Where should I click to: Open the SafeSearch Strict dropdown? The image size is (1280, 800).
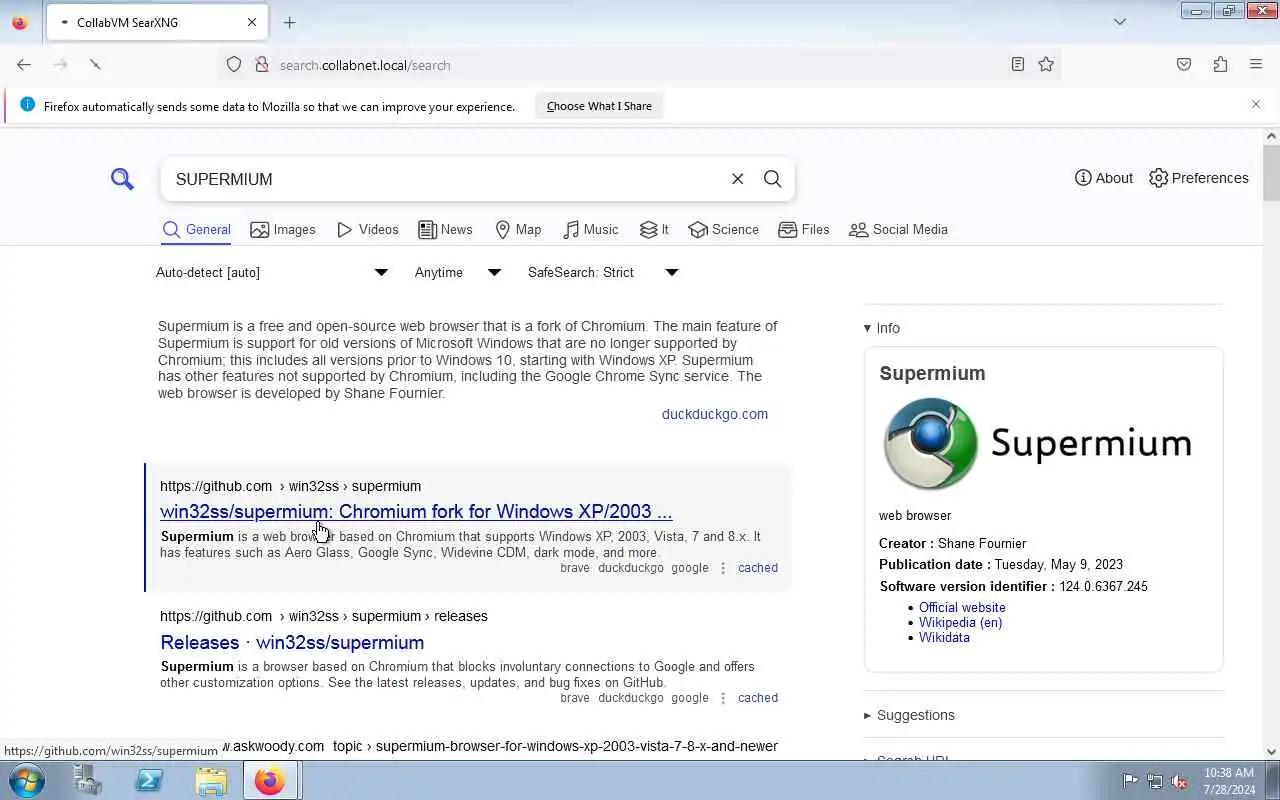[603, 272]
